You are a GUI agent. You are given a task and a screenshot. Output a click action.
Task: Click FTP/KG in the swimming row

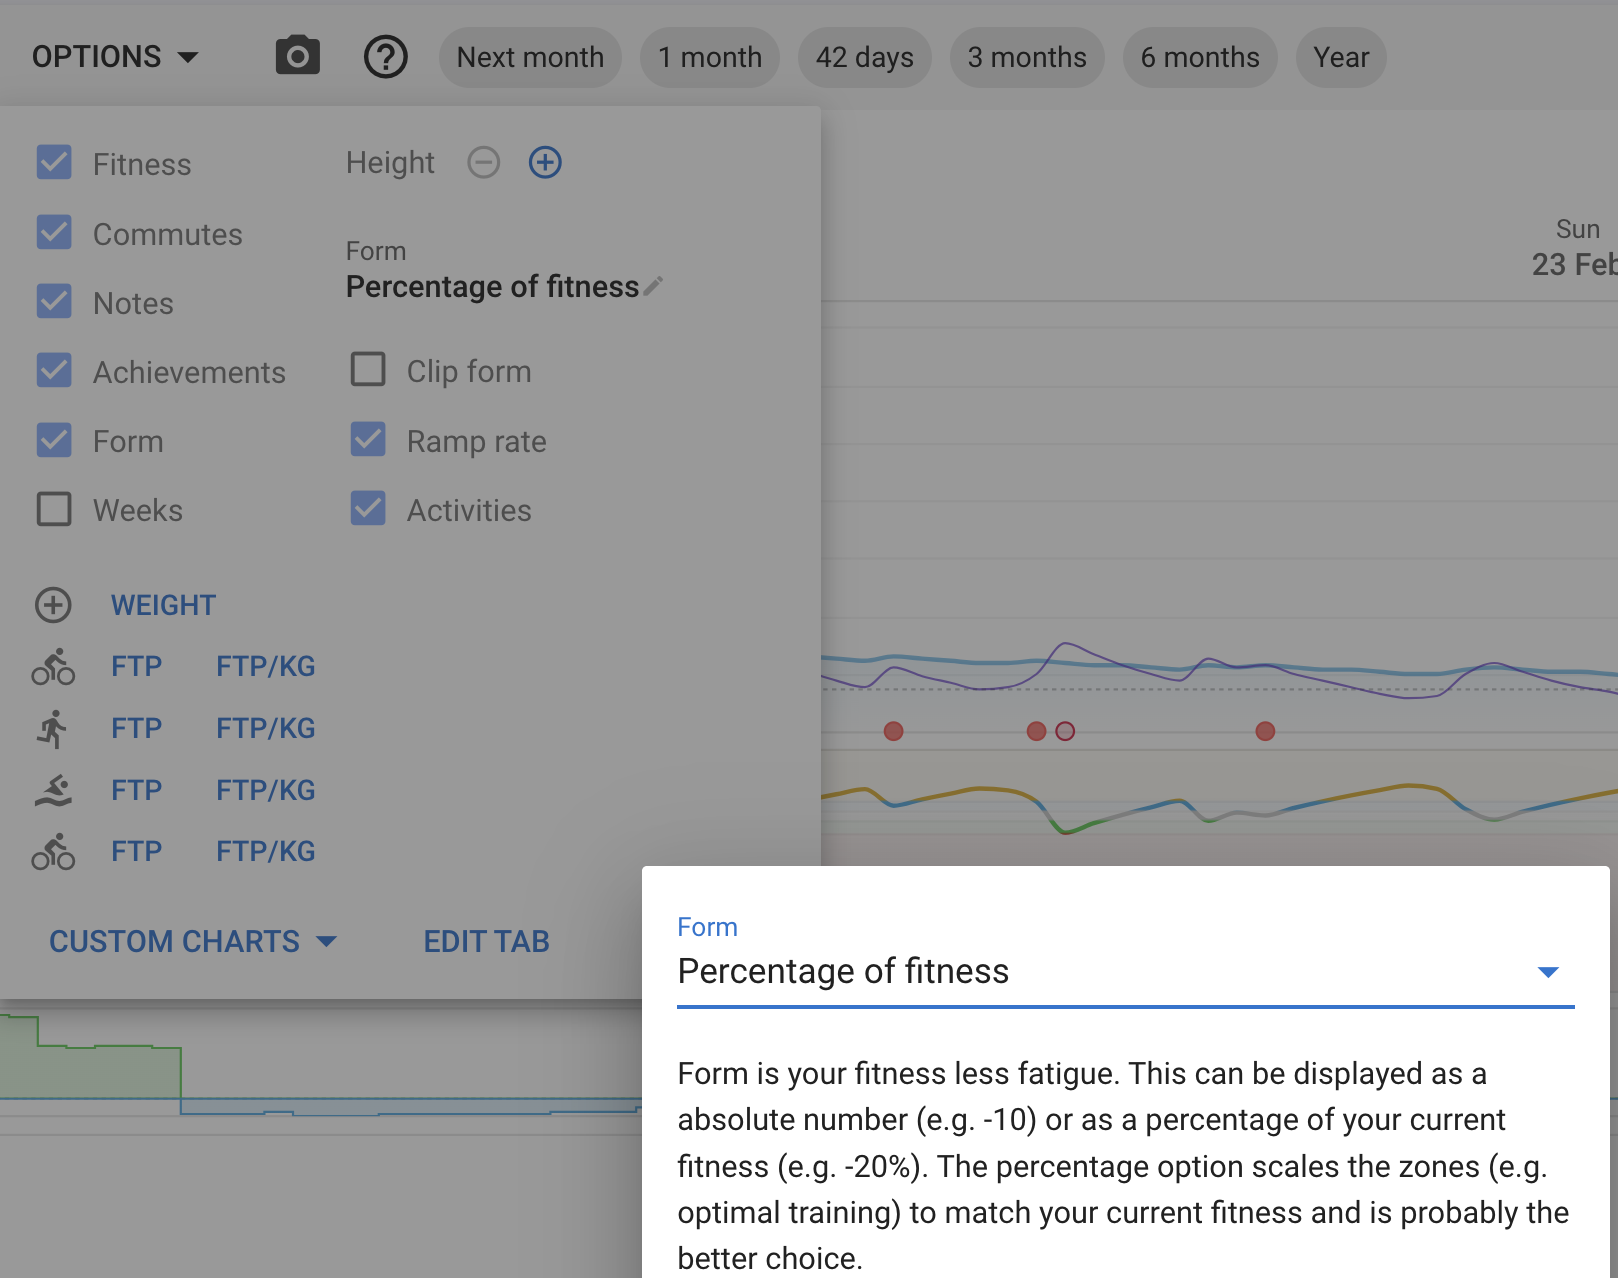point(266,790)
